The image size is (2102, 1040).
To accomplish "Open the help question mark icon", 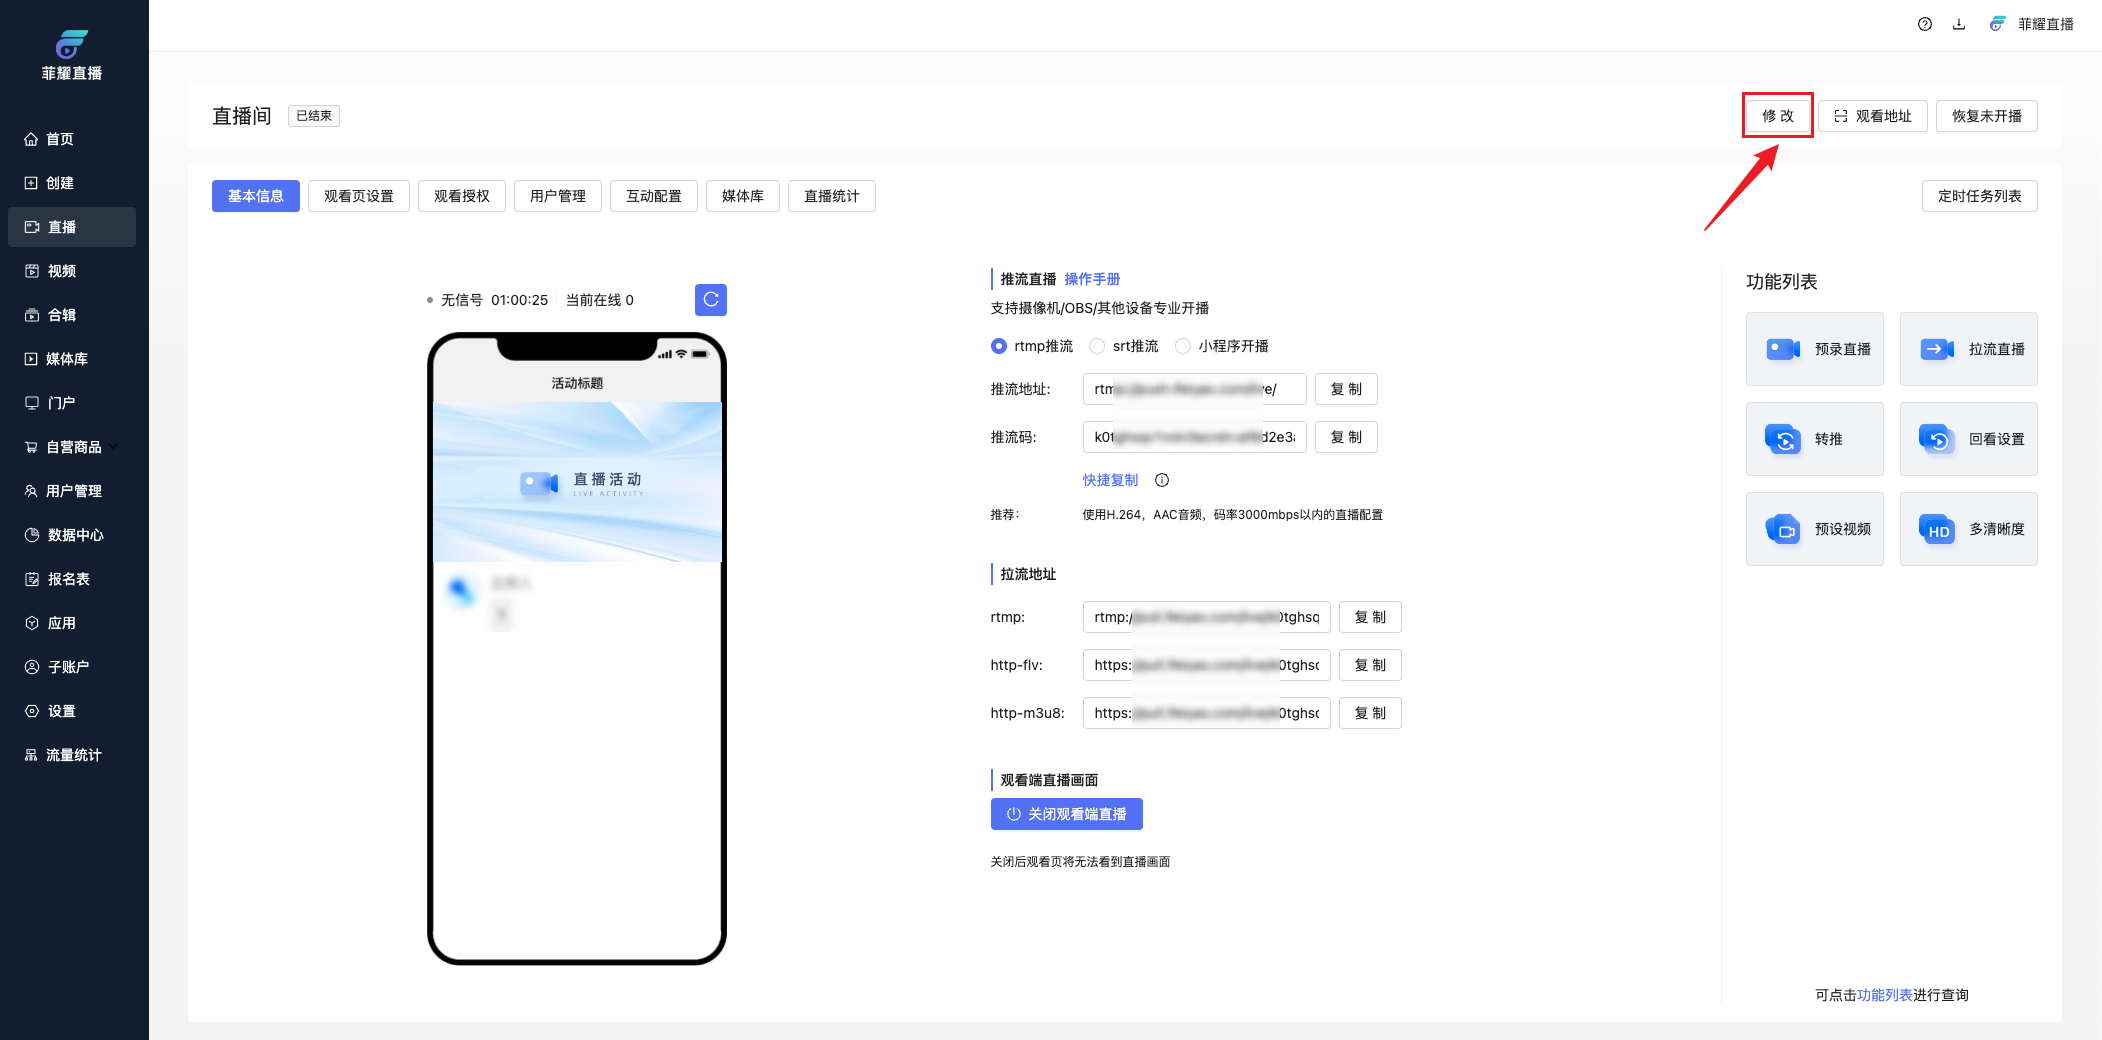I will click(x=1924, y=24).
